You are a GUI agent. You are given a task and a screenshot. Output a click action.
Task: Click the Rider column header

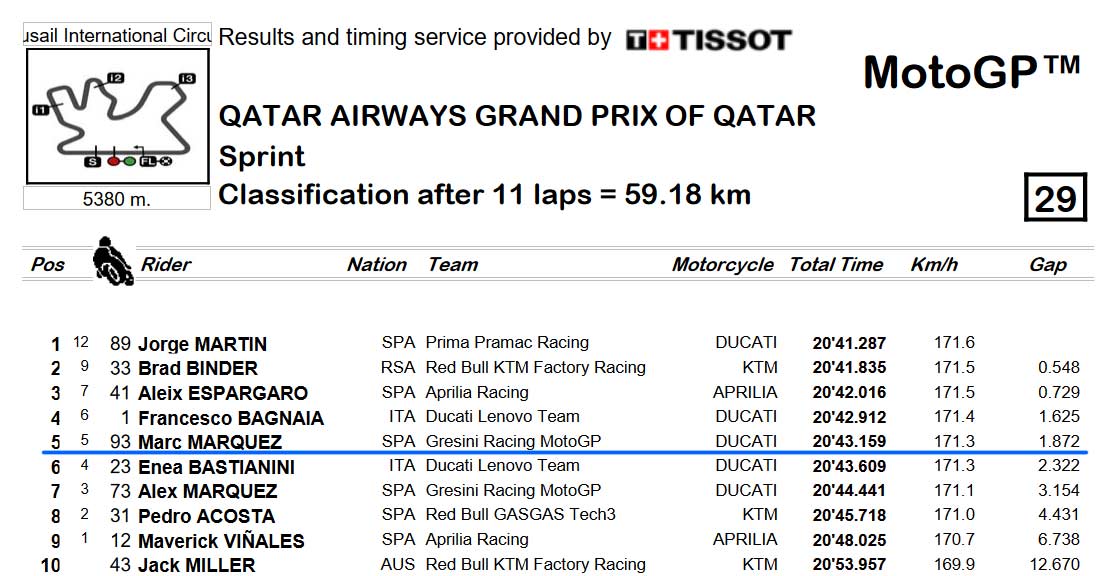(x=166, y=264)
